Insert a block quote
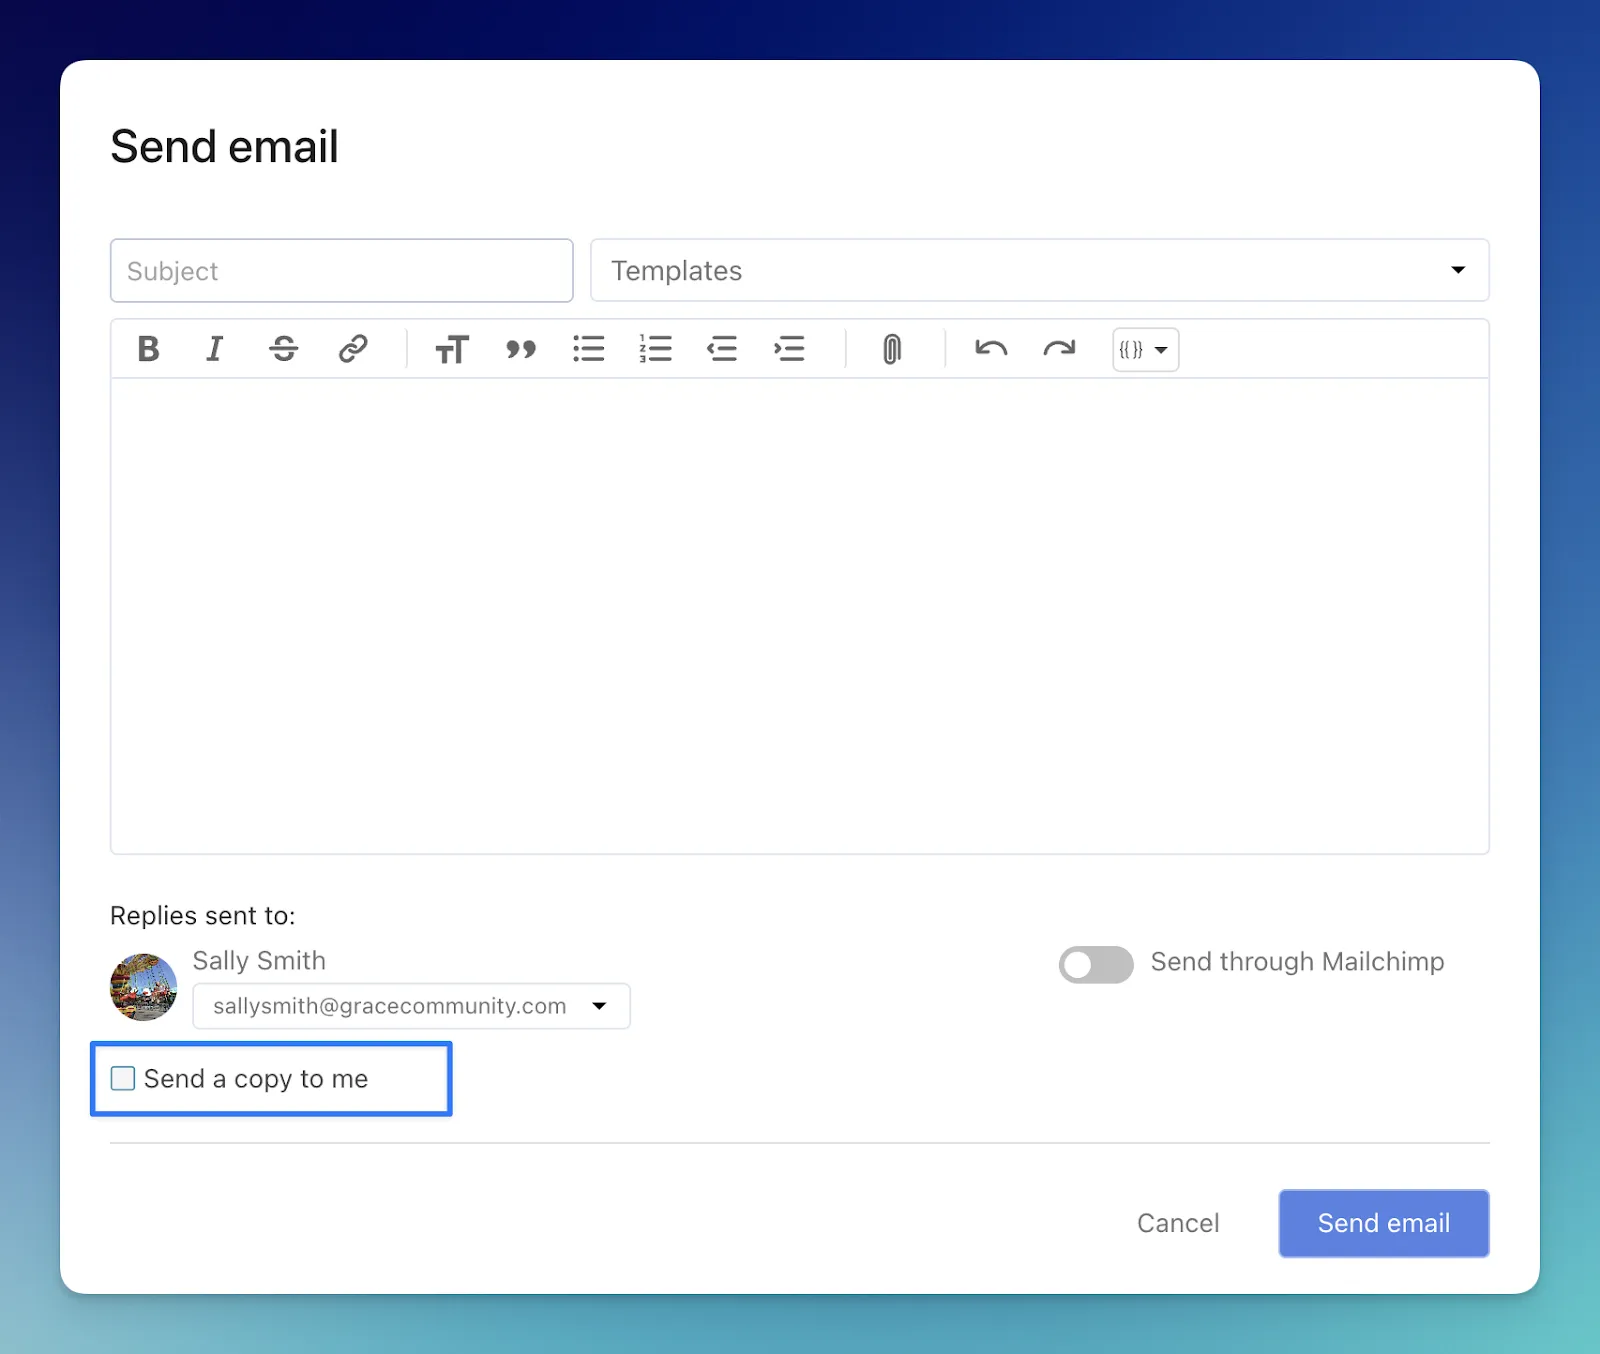Viewport: 1600px width, 1354px height. pos(521,349)
